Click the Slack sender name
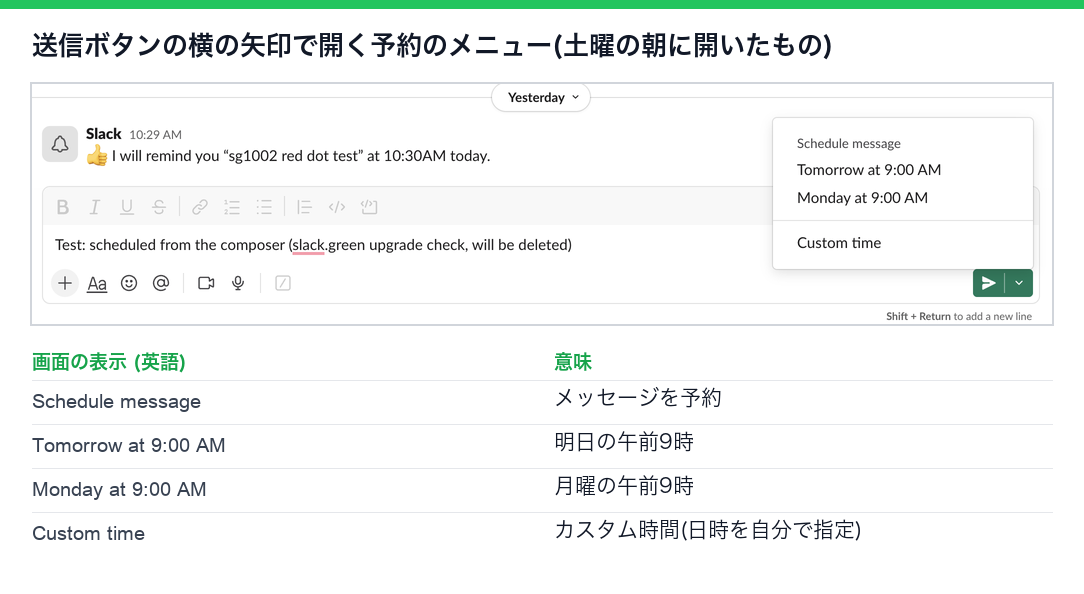 [x=104, y=133]
